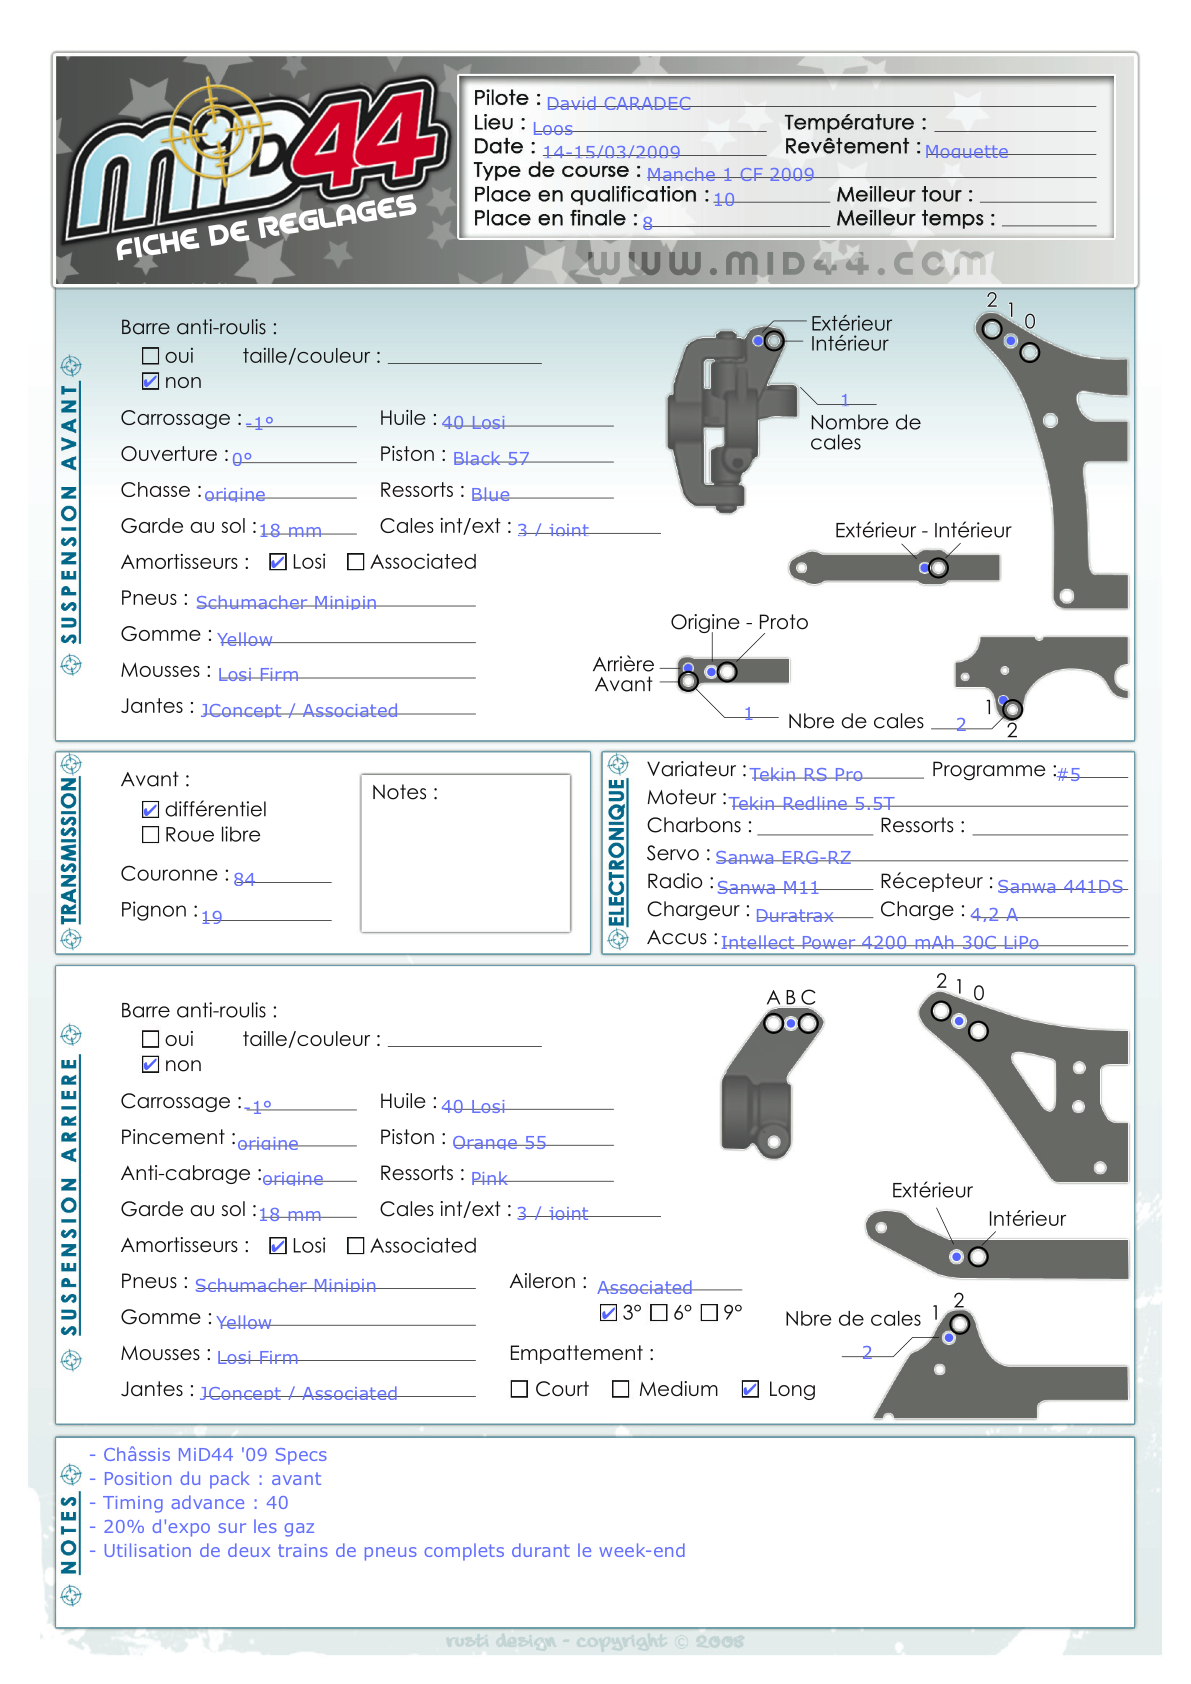Select the Moteur field Tekin Redline 5.5T
The image size is (1191, 1684).
(x=811, y=803)
